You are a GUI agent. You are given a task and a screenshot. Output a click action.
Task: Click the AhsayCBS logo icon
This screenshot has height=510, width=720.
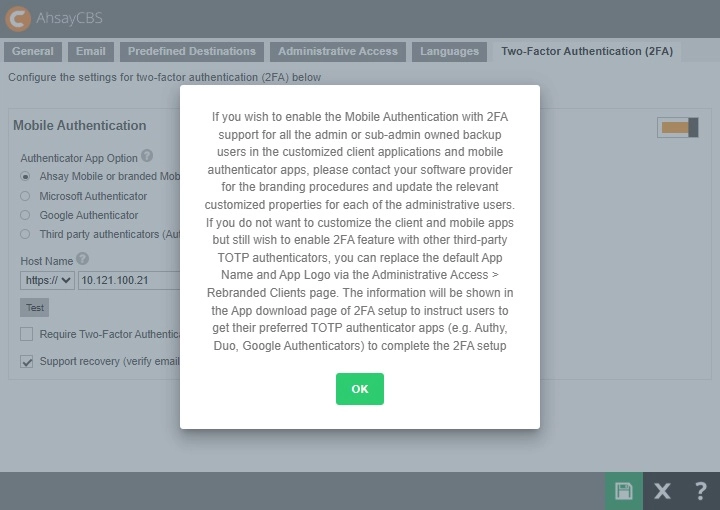pyautogui.click(x=18, y=18)
